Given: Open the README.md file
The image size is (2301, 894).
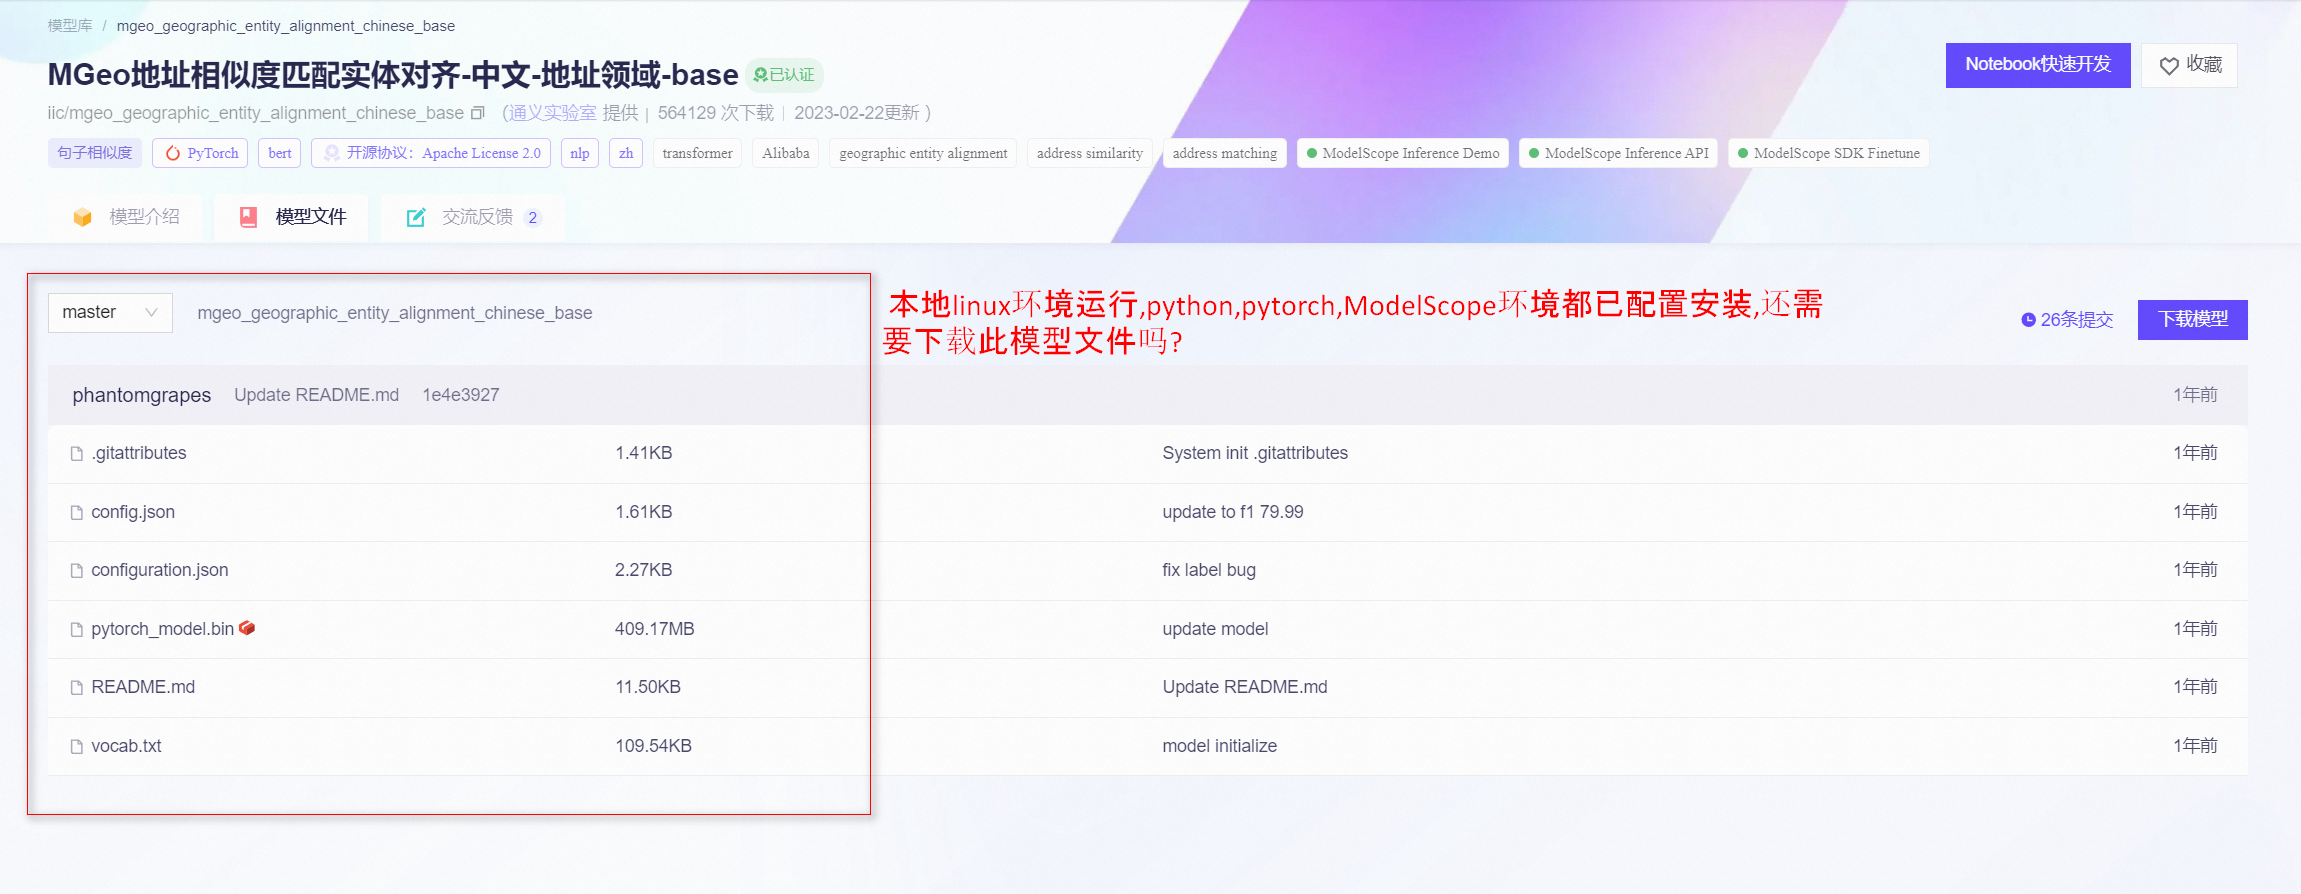Looking at the screenshot, I should (x=143, y=688).
